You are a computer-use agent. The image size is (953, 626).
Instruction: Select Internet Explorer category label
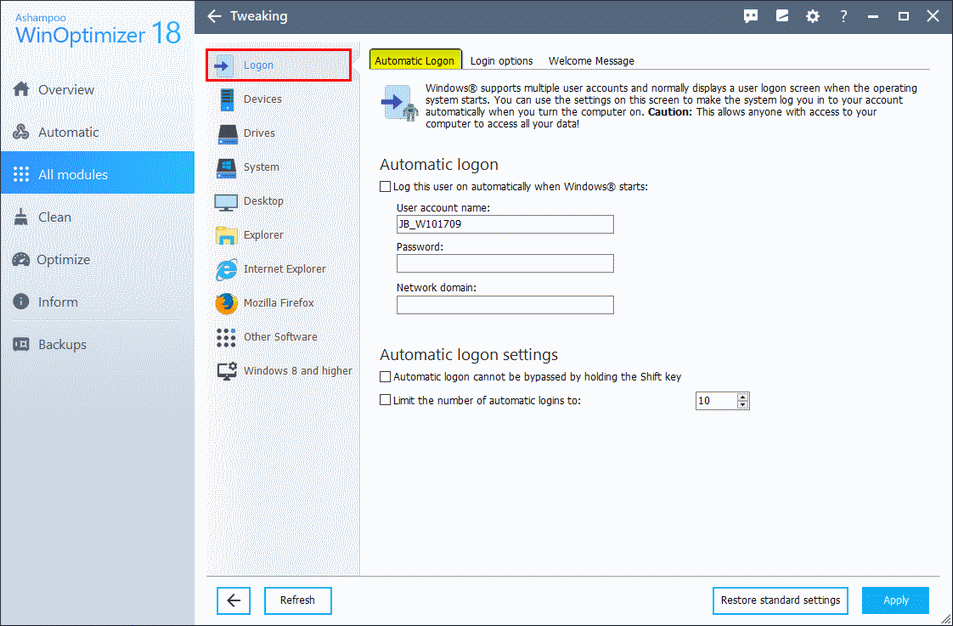point(284,269)
